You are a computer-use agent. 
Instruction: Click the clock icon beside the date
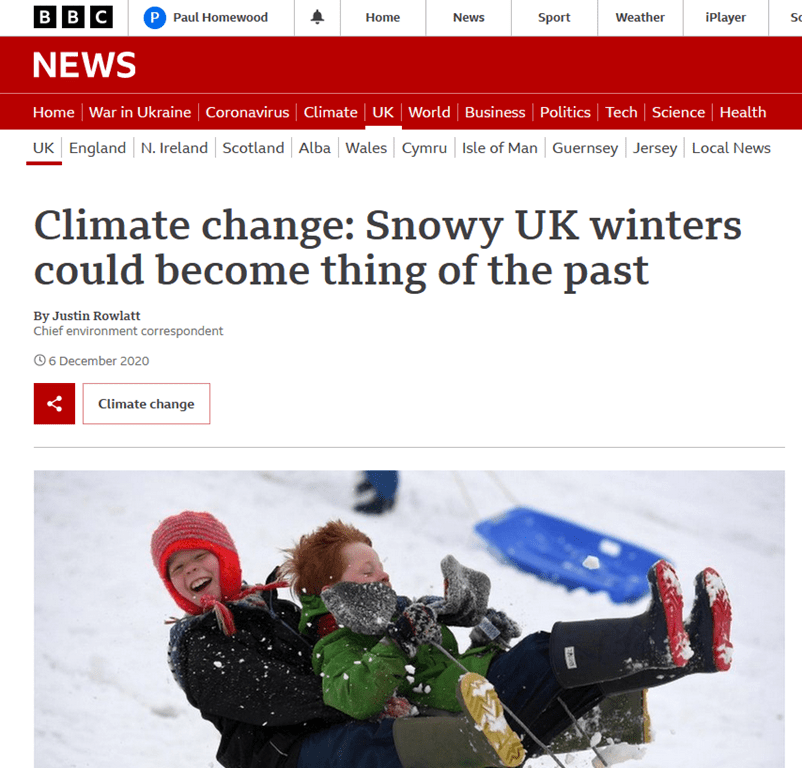click(x=39, y=360)
